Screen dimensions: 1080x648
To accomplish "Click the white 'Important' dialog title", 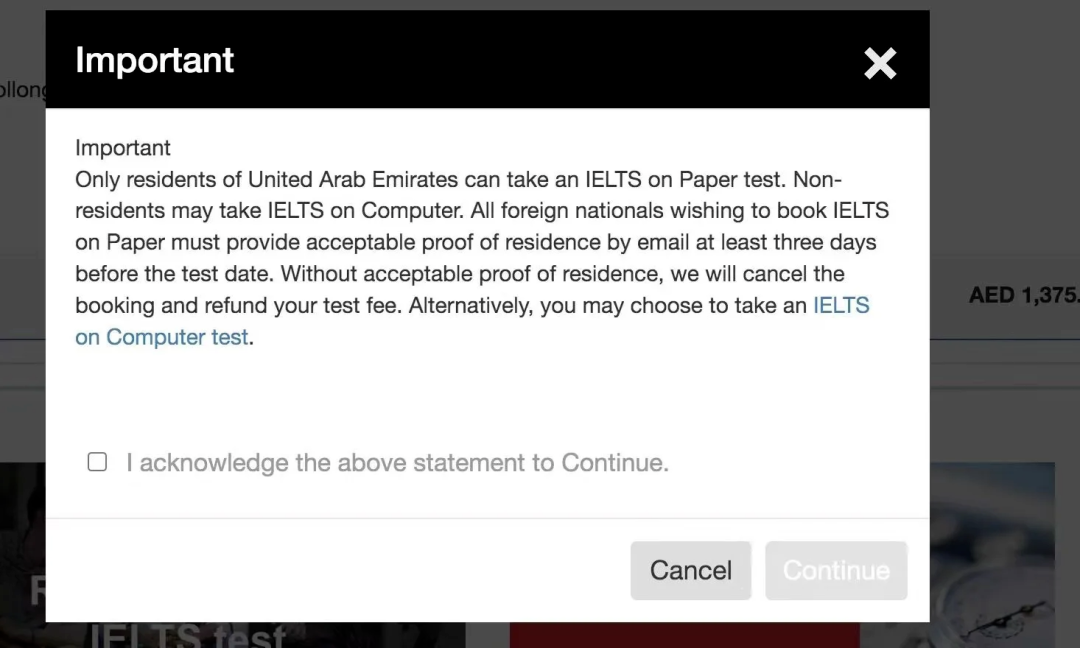I will click(x=154, y=60).
